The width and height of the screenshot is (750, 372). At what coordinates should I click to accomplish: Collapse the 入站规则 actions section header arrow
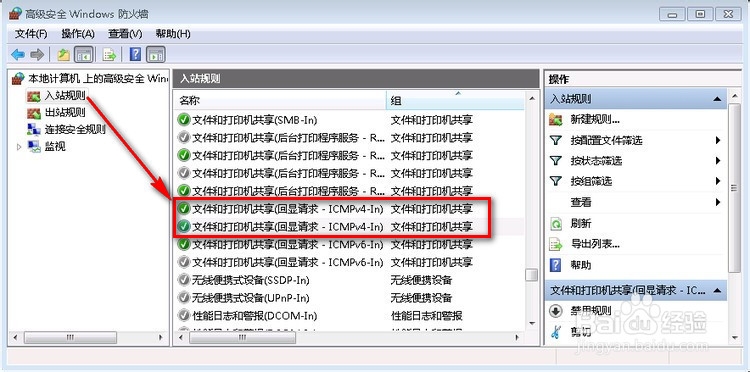(x=717, y=99)
